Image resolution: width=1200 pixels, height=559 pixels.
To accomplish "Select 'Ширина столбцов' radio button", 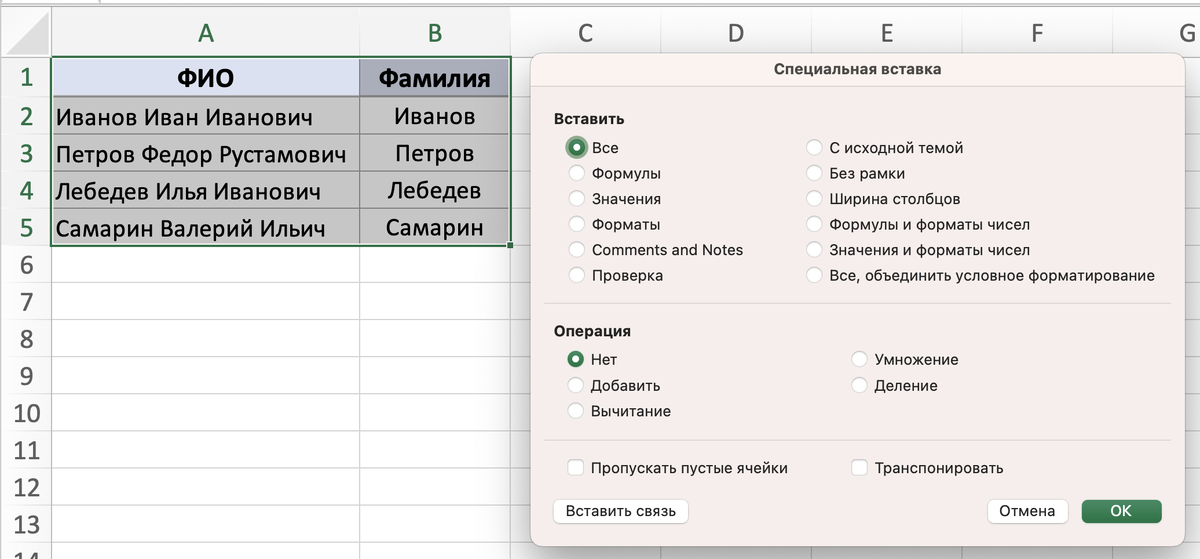I will [814, 199].
